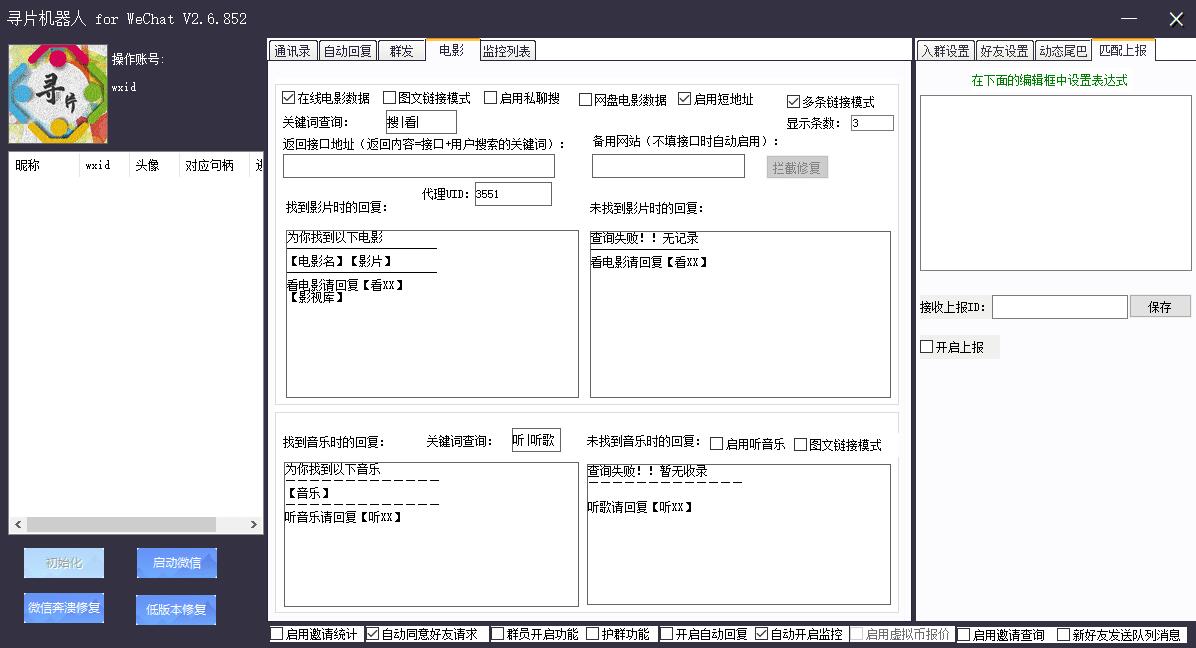Select the 好友设置 tab
This screenshot has height=648, width=1196.
1005,51
